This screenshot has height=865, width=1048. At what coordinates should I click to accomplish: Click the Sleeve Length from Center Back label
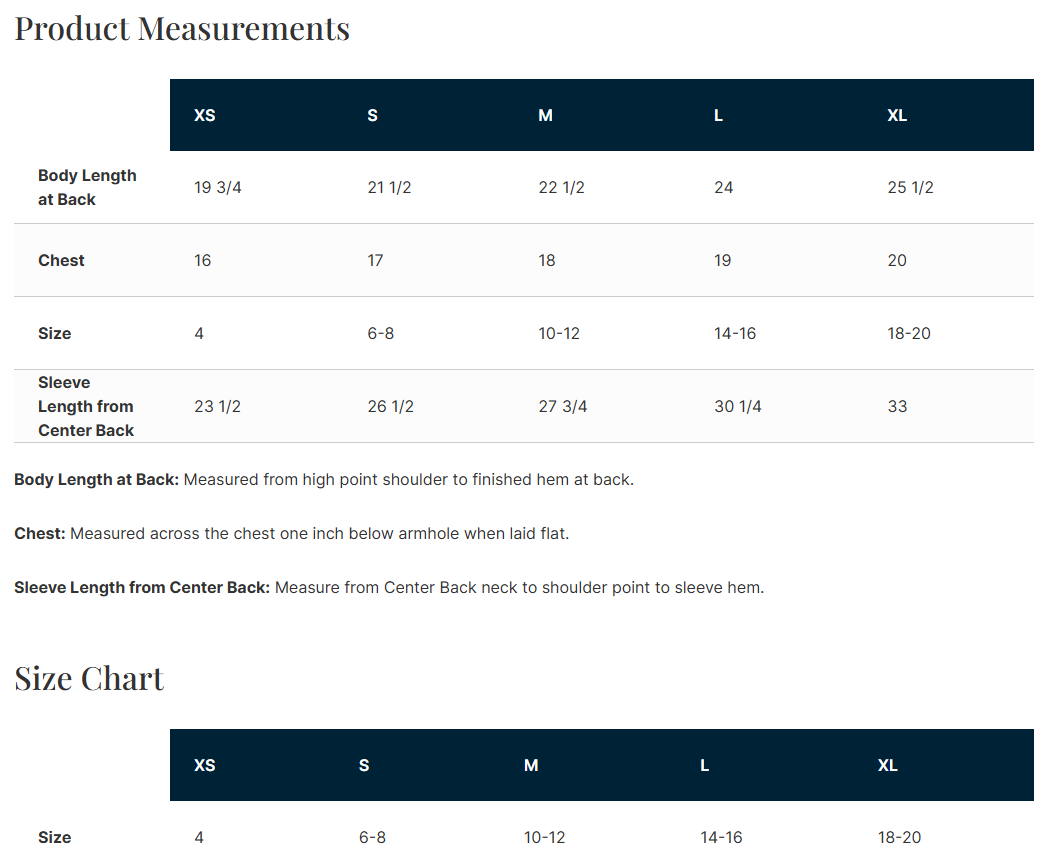(86, 406)
